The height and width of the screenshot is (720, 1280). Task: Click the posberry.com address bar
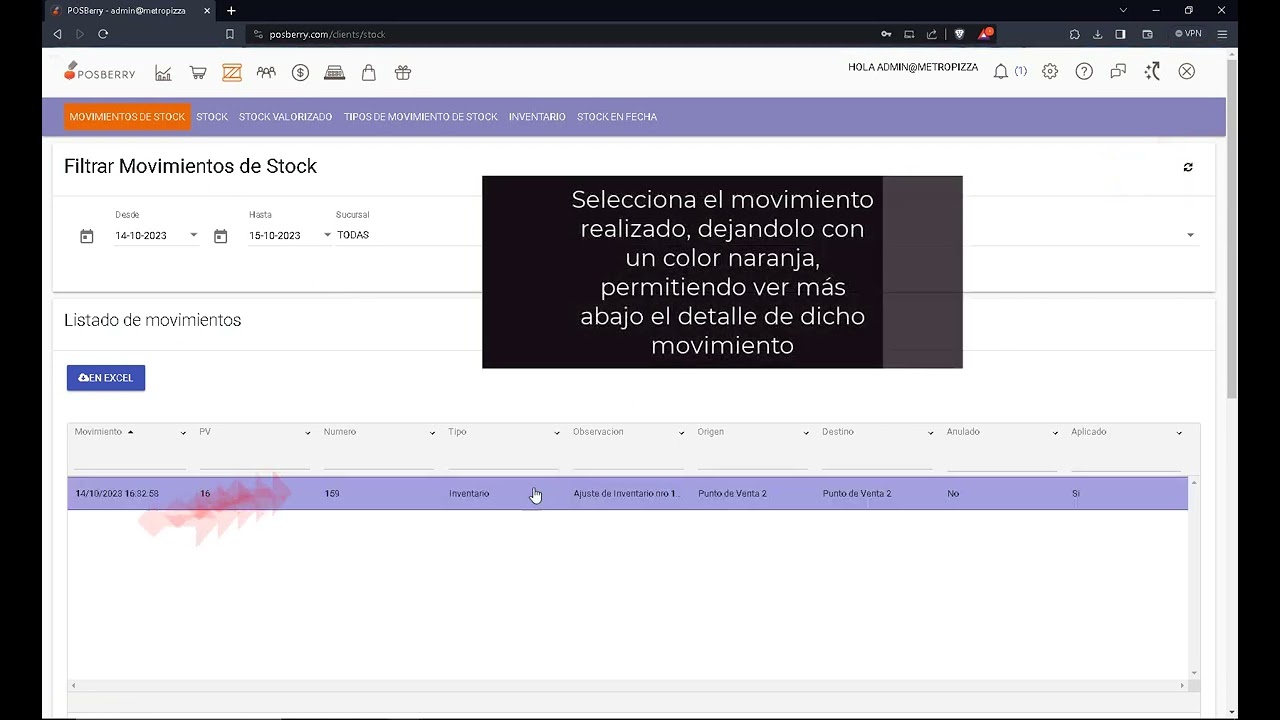(560, 34)
